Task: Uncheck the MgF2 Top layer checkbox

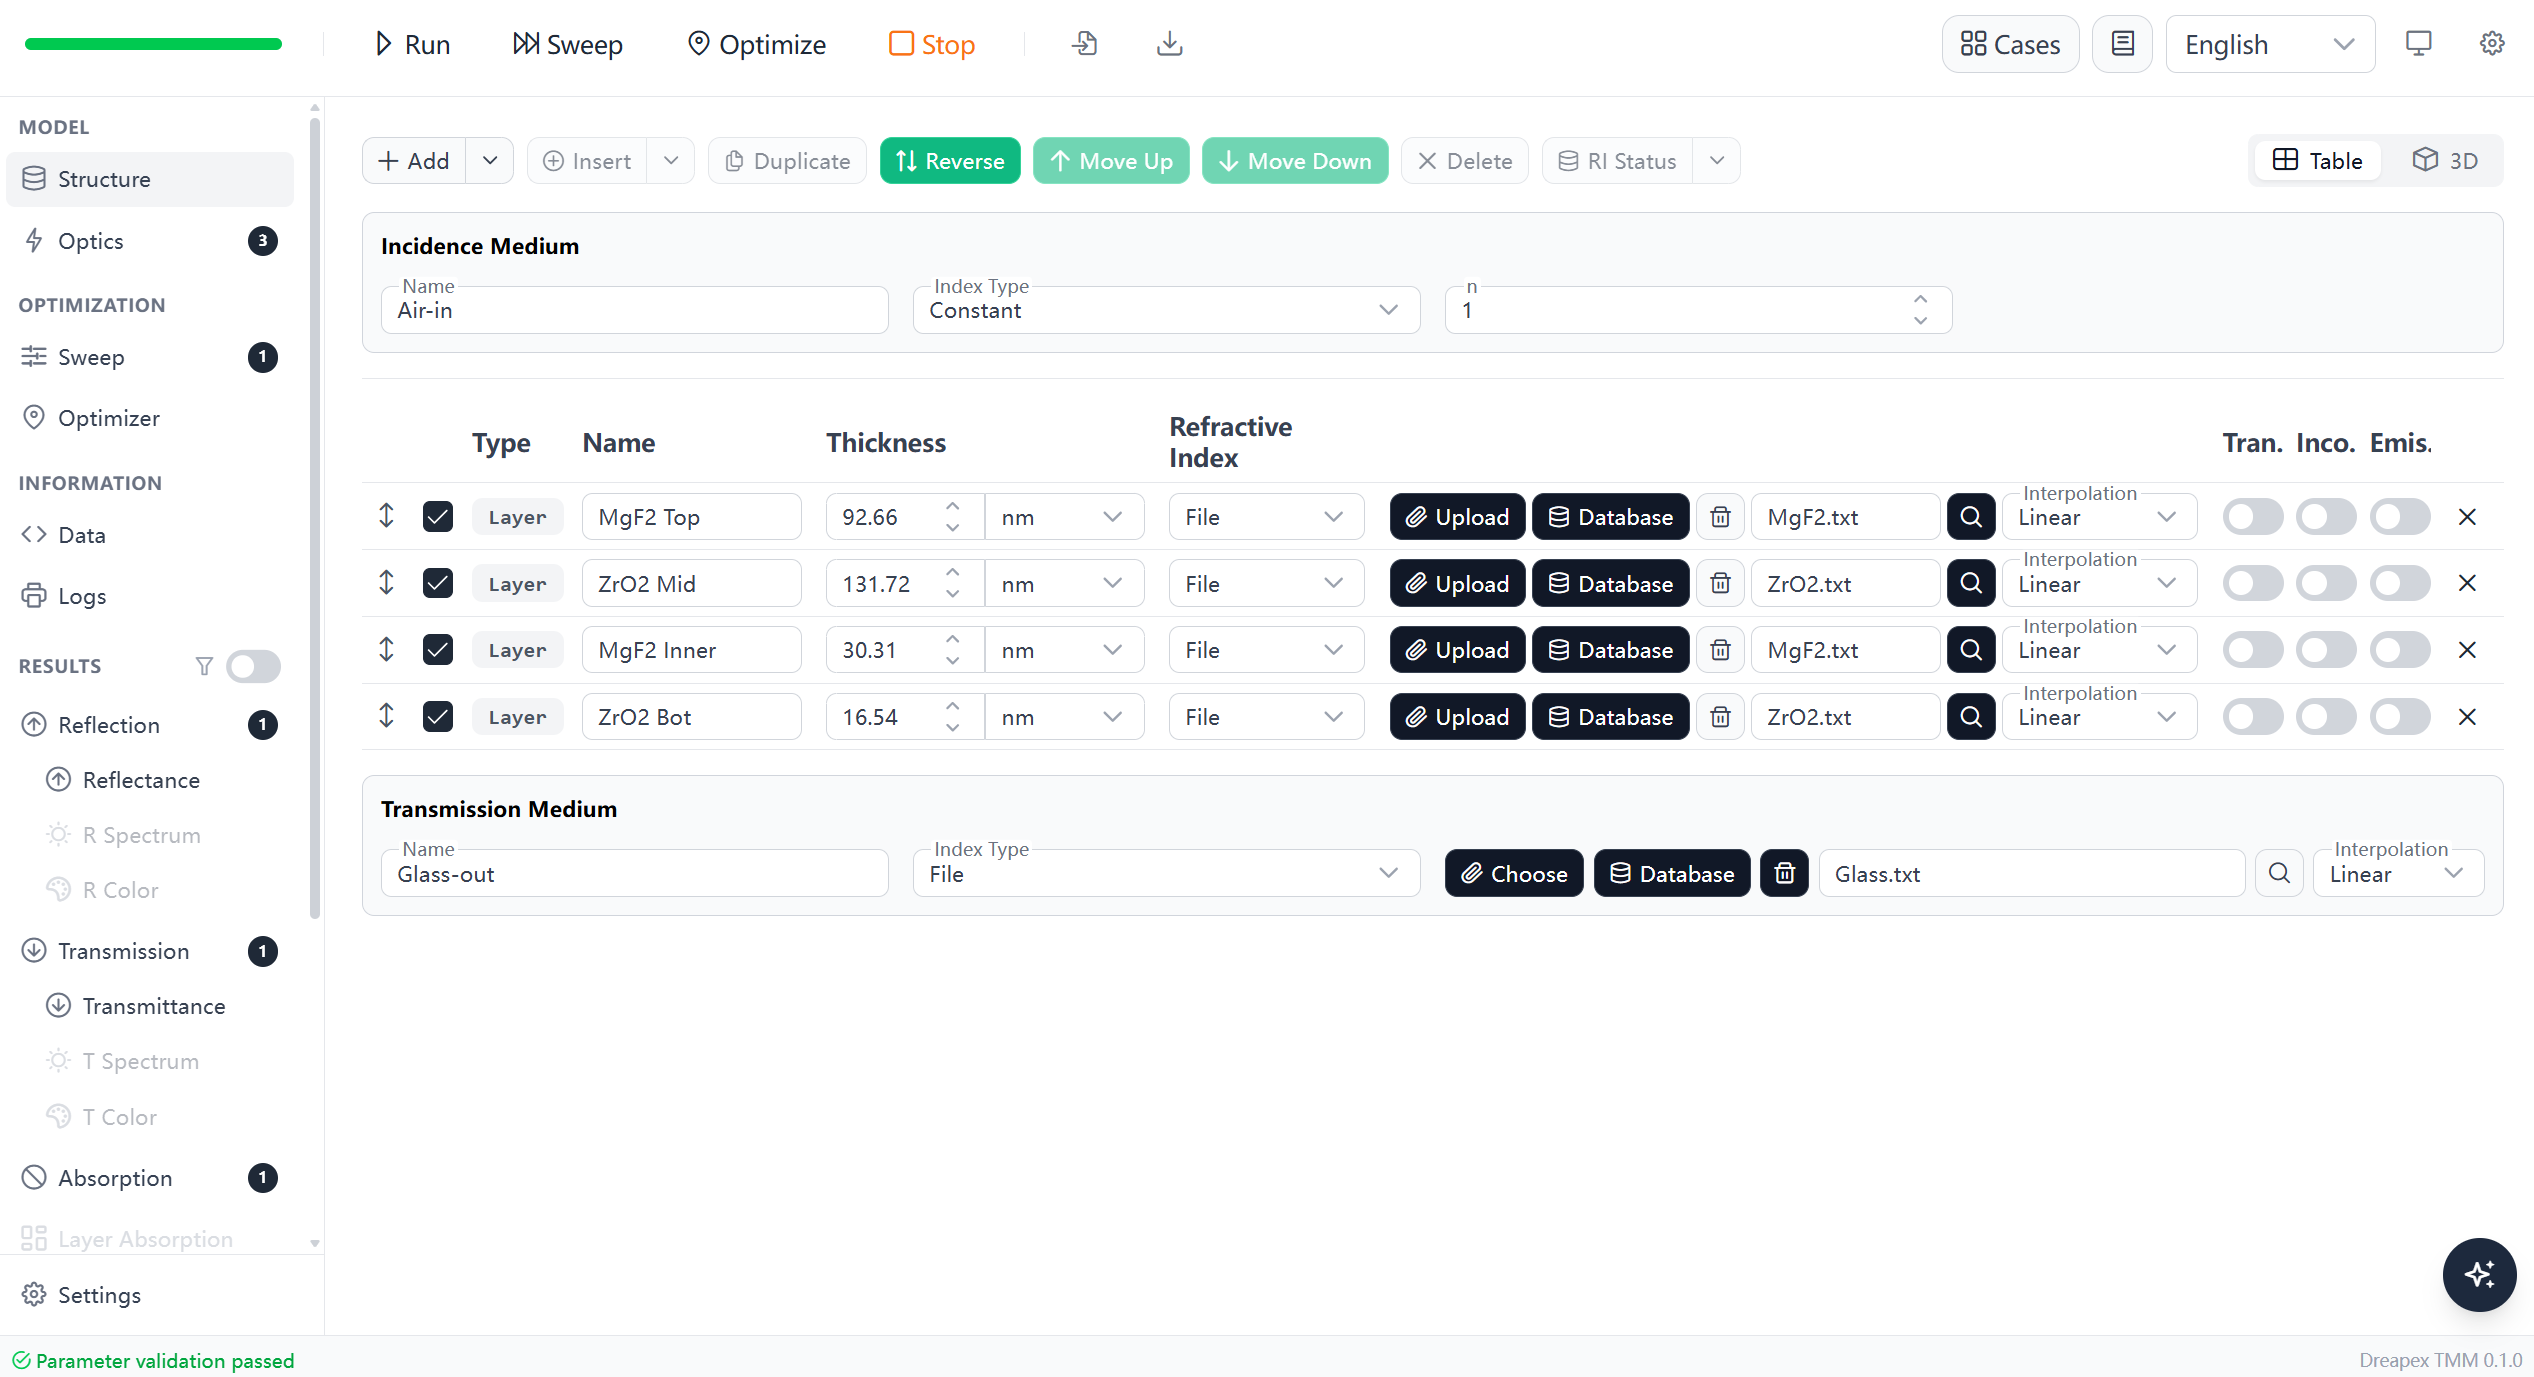Action: coord(438,517)
